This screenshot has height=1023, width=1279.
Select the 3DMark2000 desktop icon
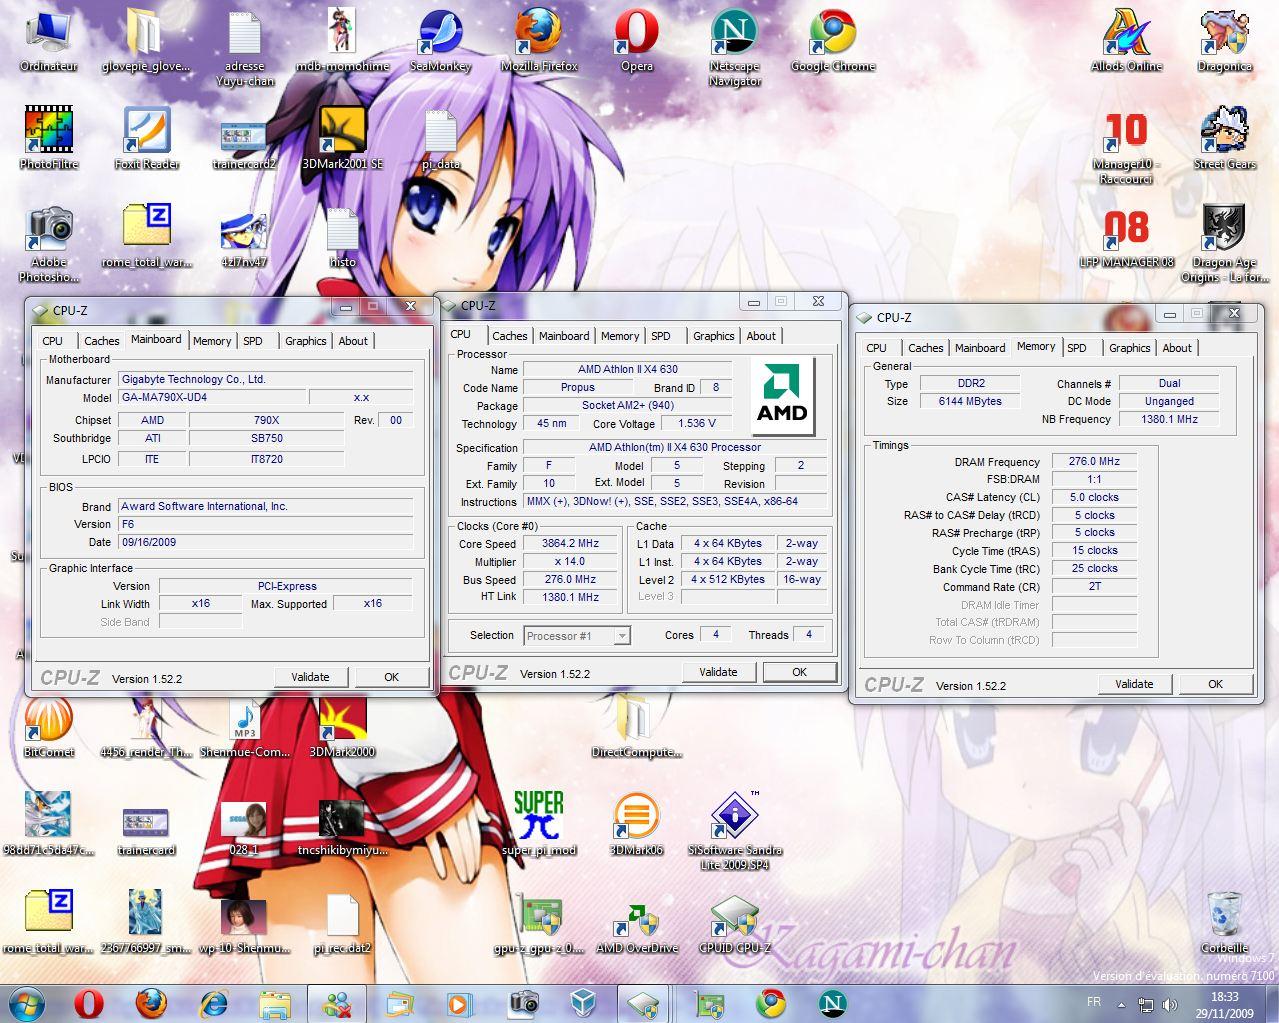[x=343, y=727]
